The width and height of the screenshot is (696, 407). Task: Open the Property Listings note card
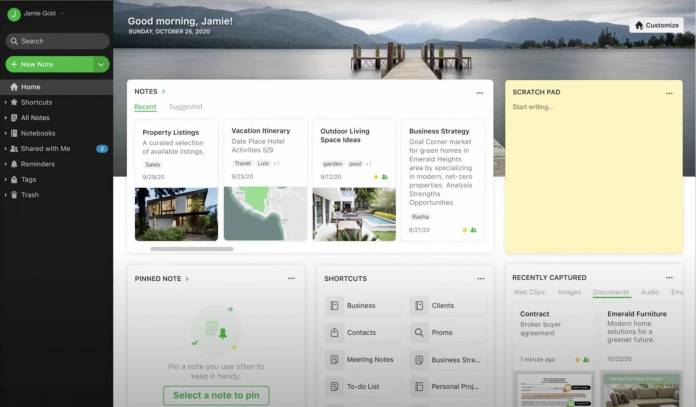pyautogui.click(x=176, y=180)
